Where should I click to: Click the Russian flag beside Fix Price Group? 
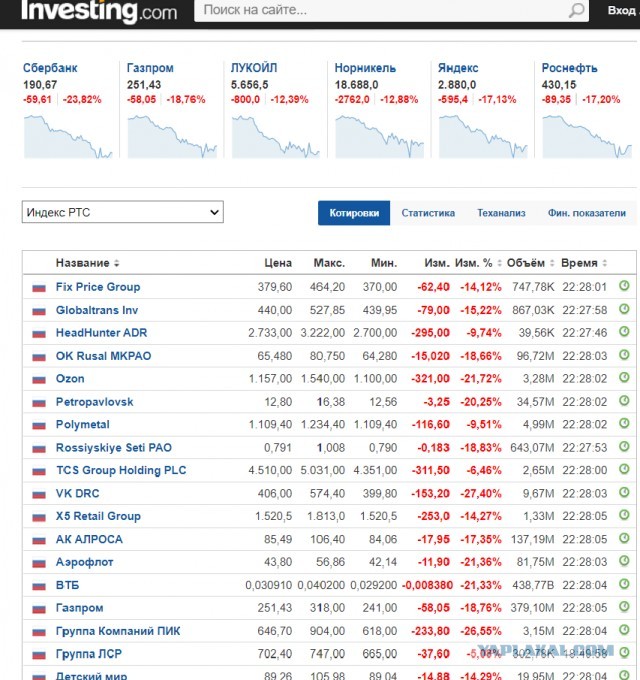click(x=39, y=288)
